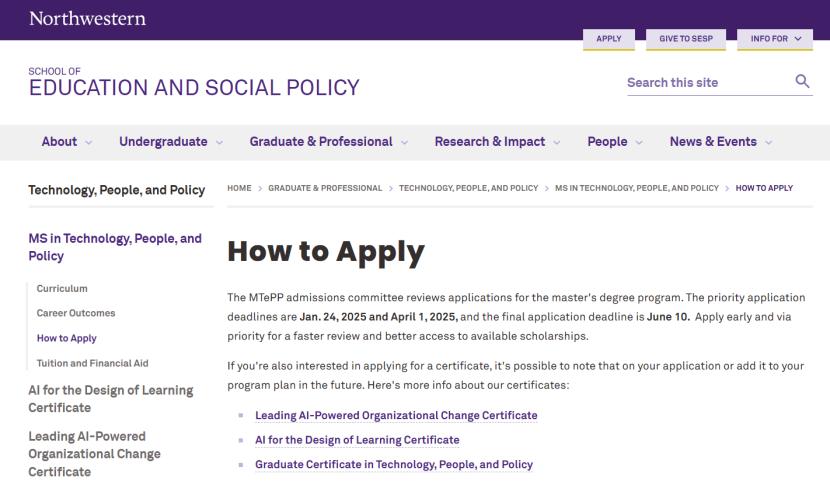
Task: Follow Leading AI-Powered Organizational Change Certificate bullet link
Action: point(396,415)
